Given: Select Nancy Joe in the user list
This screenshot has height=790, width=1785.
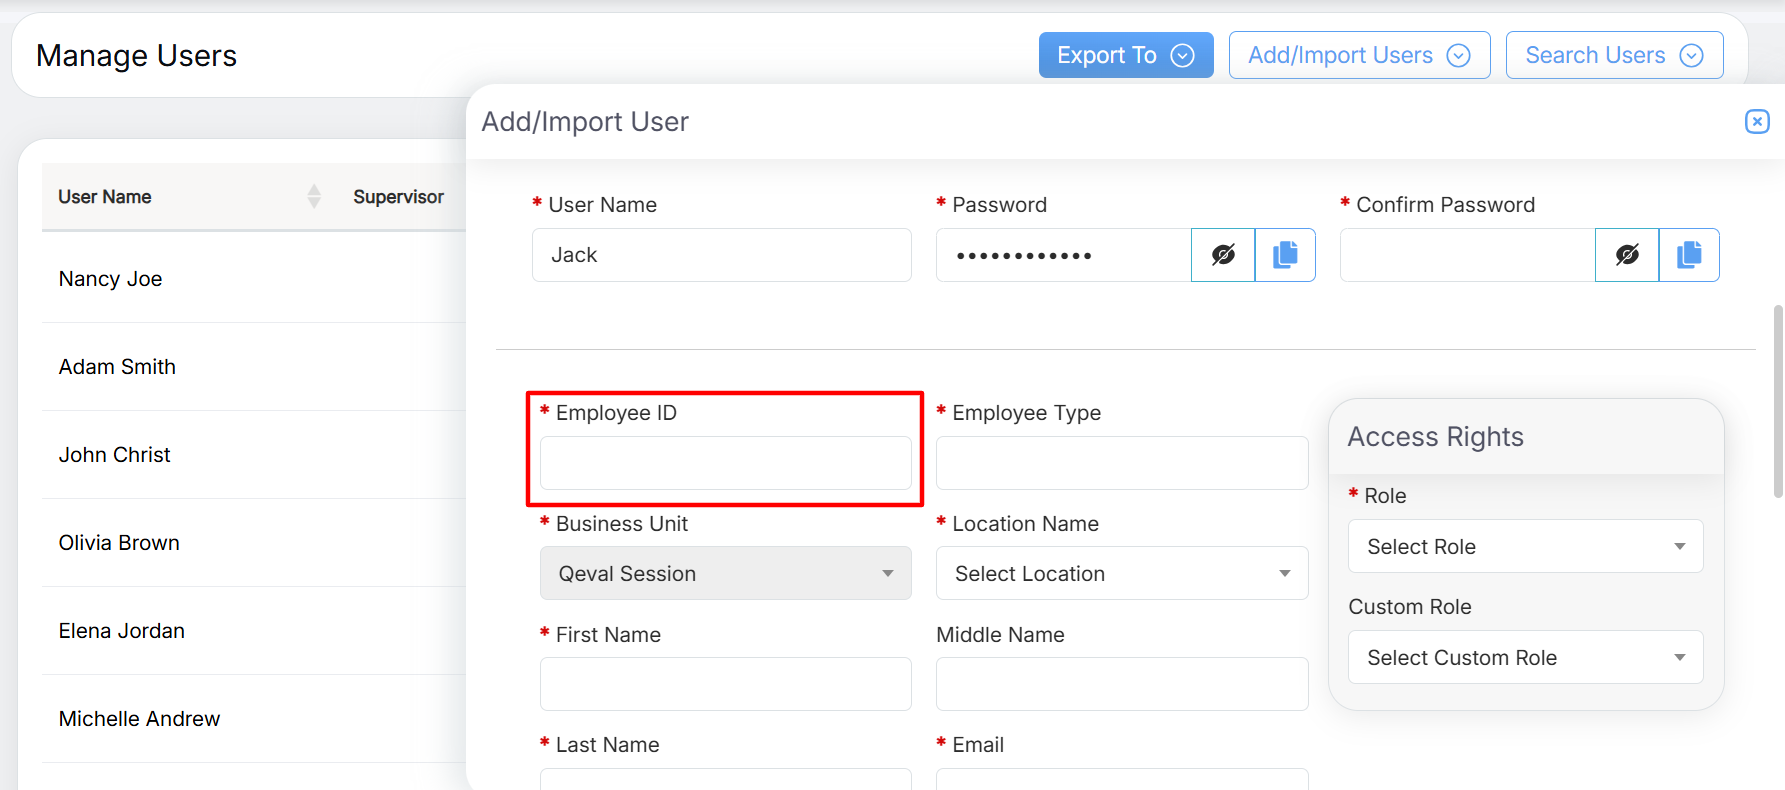Looking at the screenshot, I should (110, 279).
